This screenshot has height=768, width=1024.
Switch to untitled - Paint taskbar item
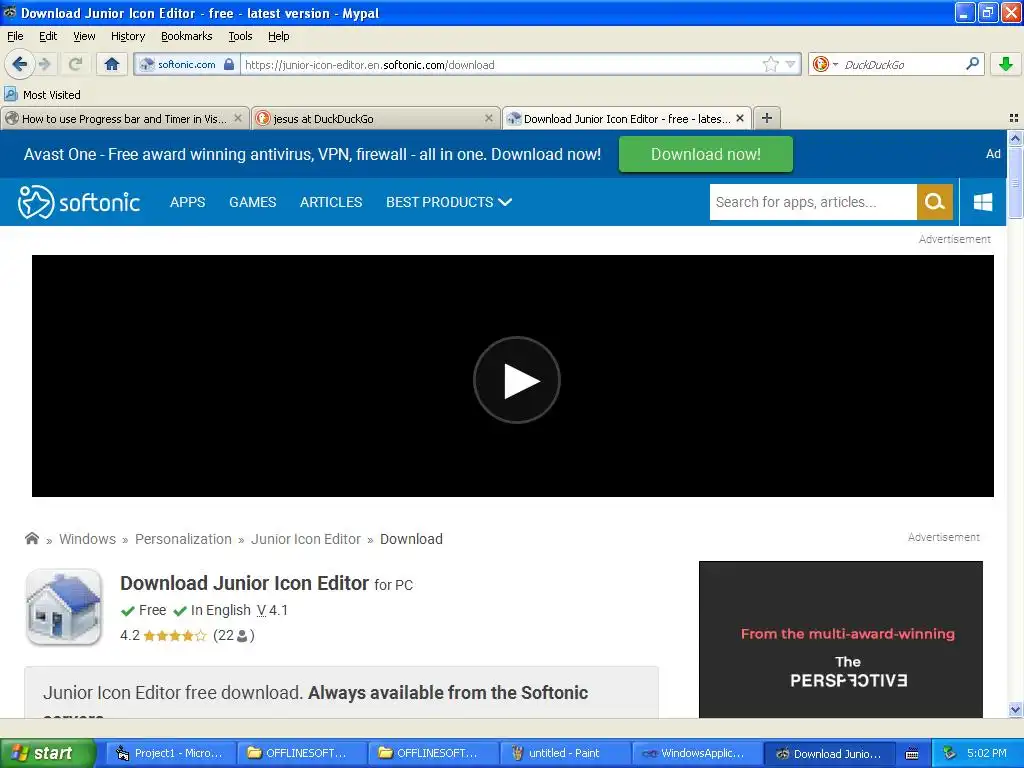point(564,753)
